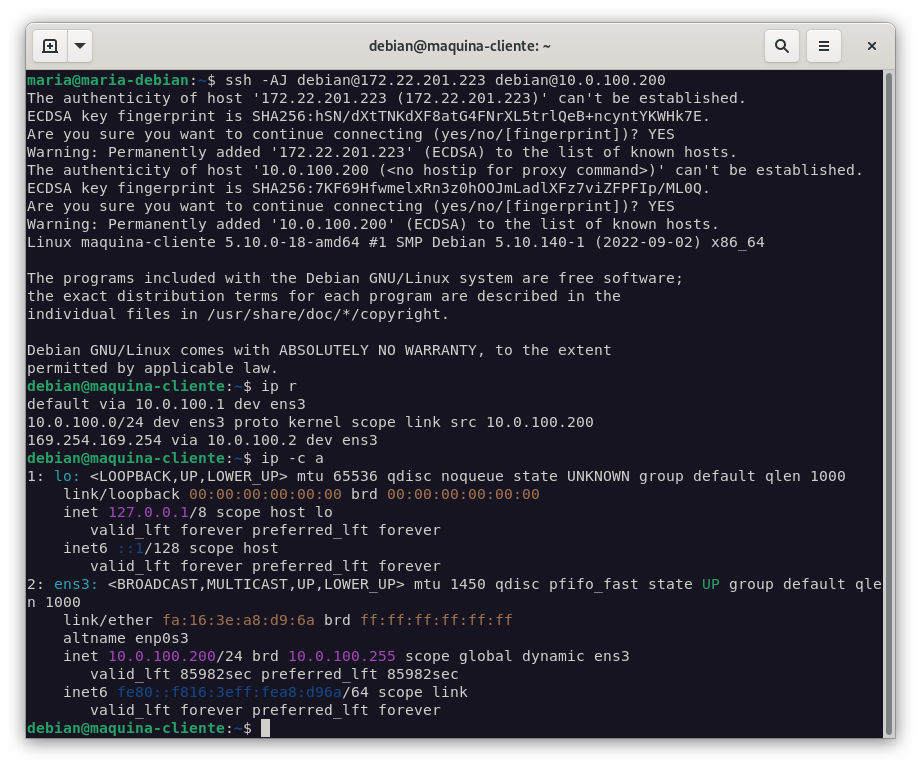Screen dimensions: 921x767
Task: Open the terminal search tool
Action: 781,46
